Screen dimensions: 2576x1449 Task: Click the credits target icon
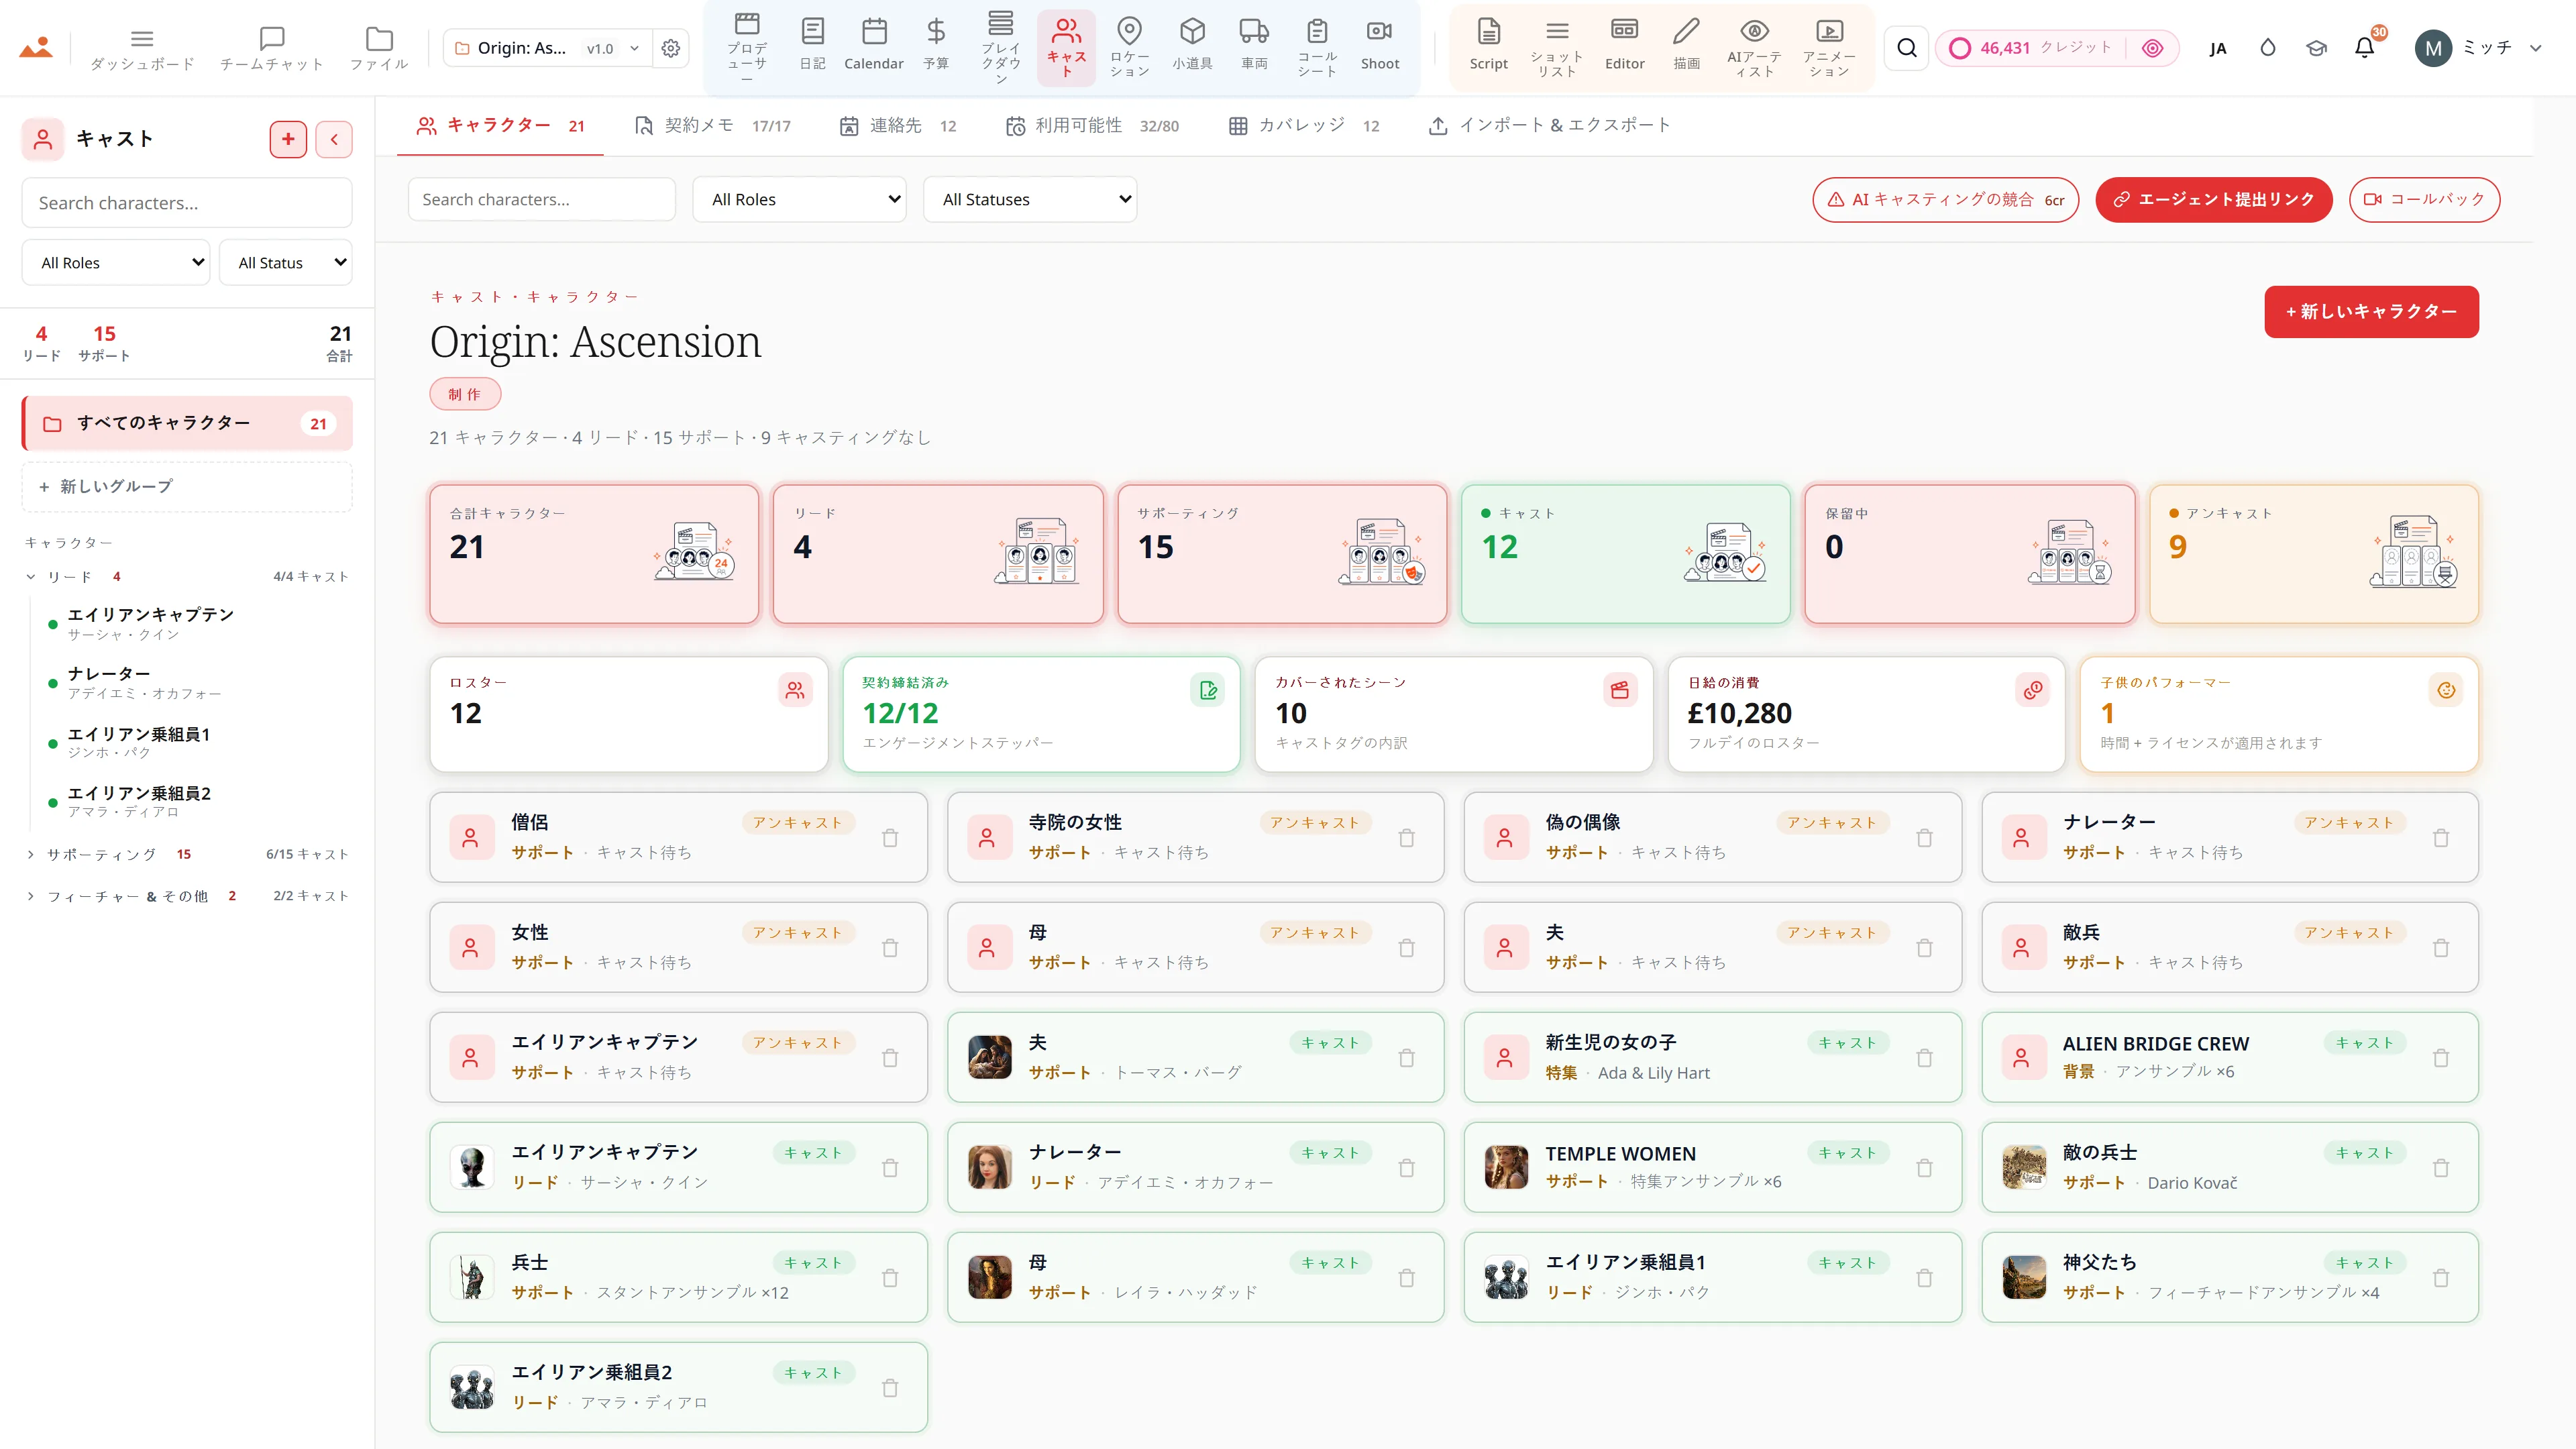coord(2153,48)
